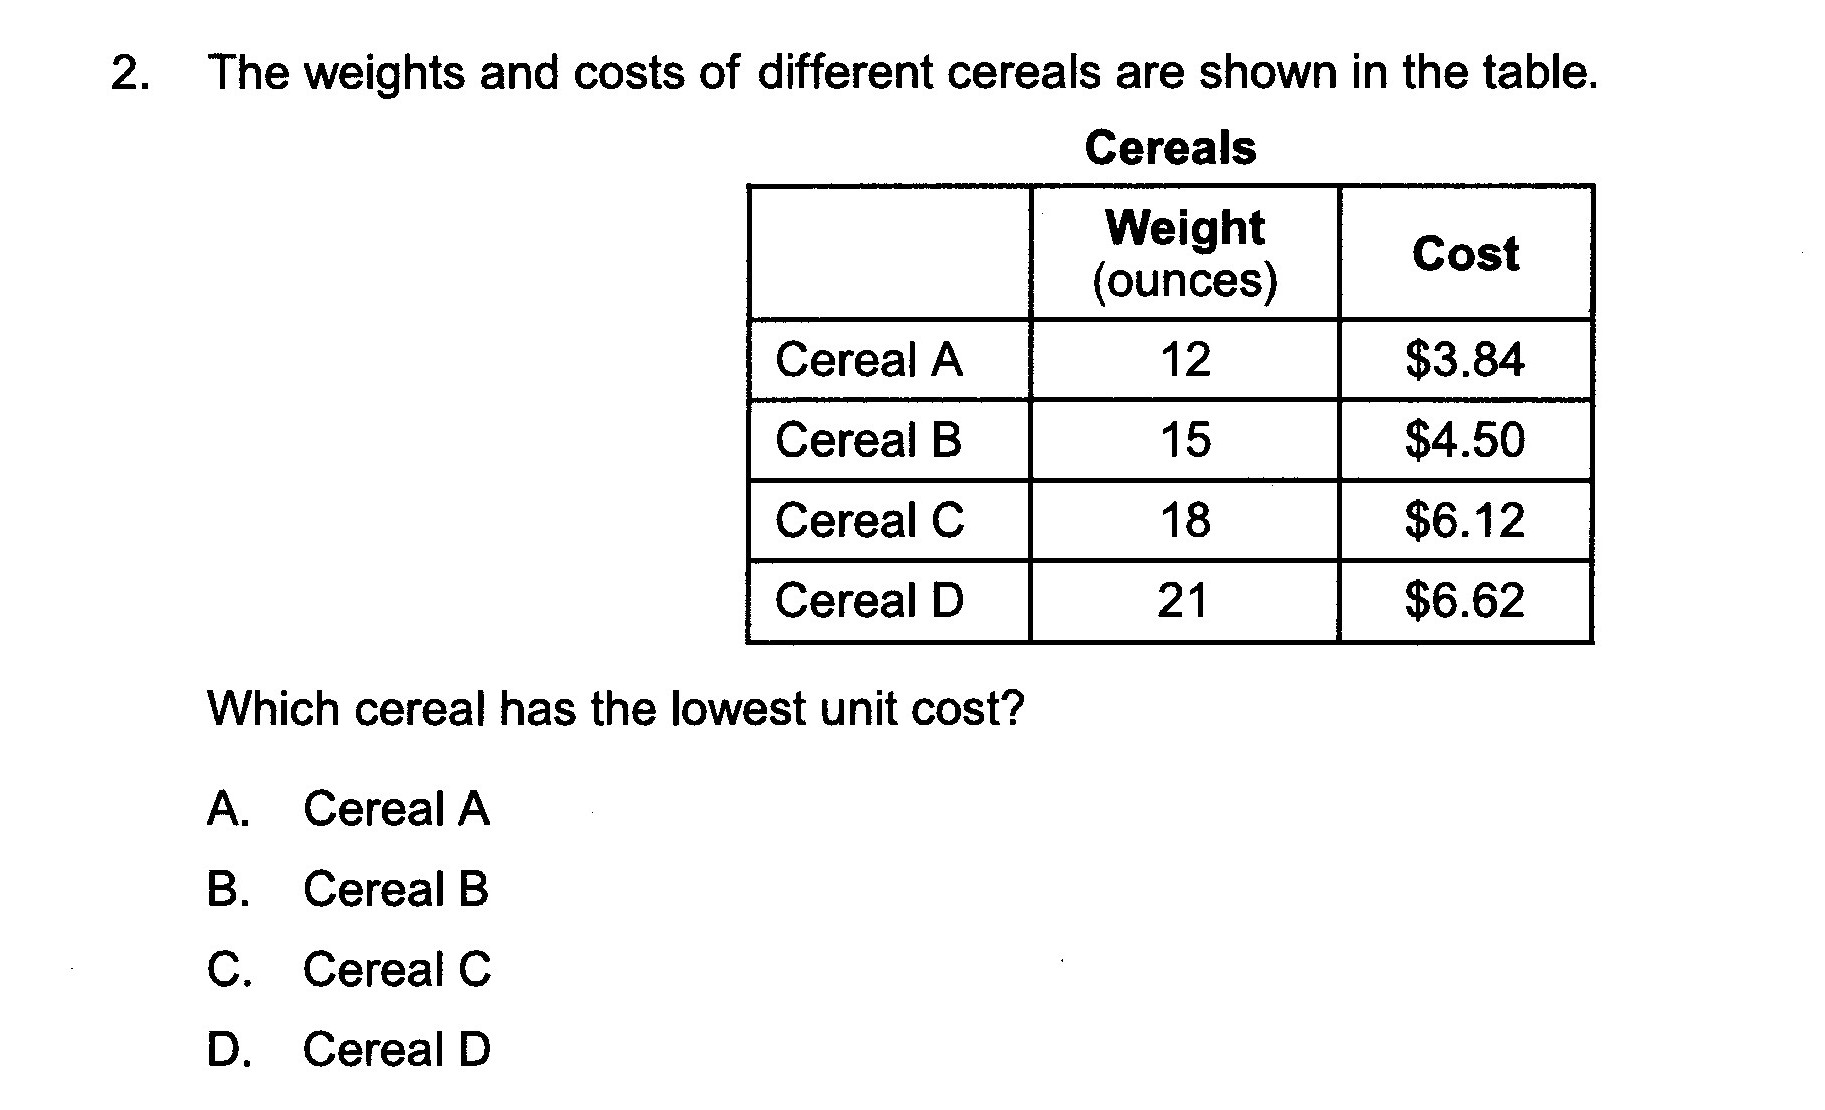This screenshot has height=1110, width=1825.
Task: Click the $6.12 cost cell
Action: click(x=1465, y=520)
